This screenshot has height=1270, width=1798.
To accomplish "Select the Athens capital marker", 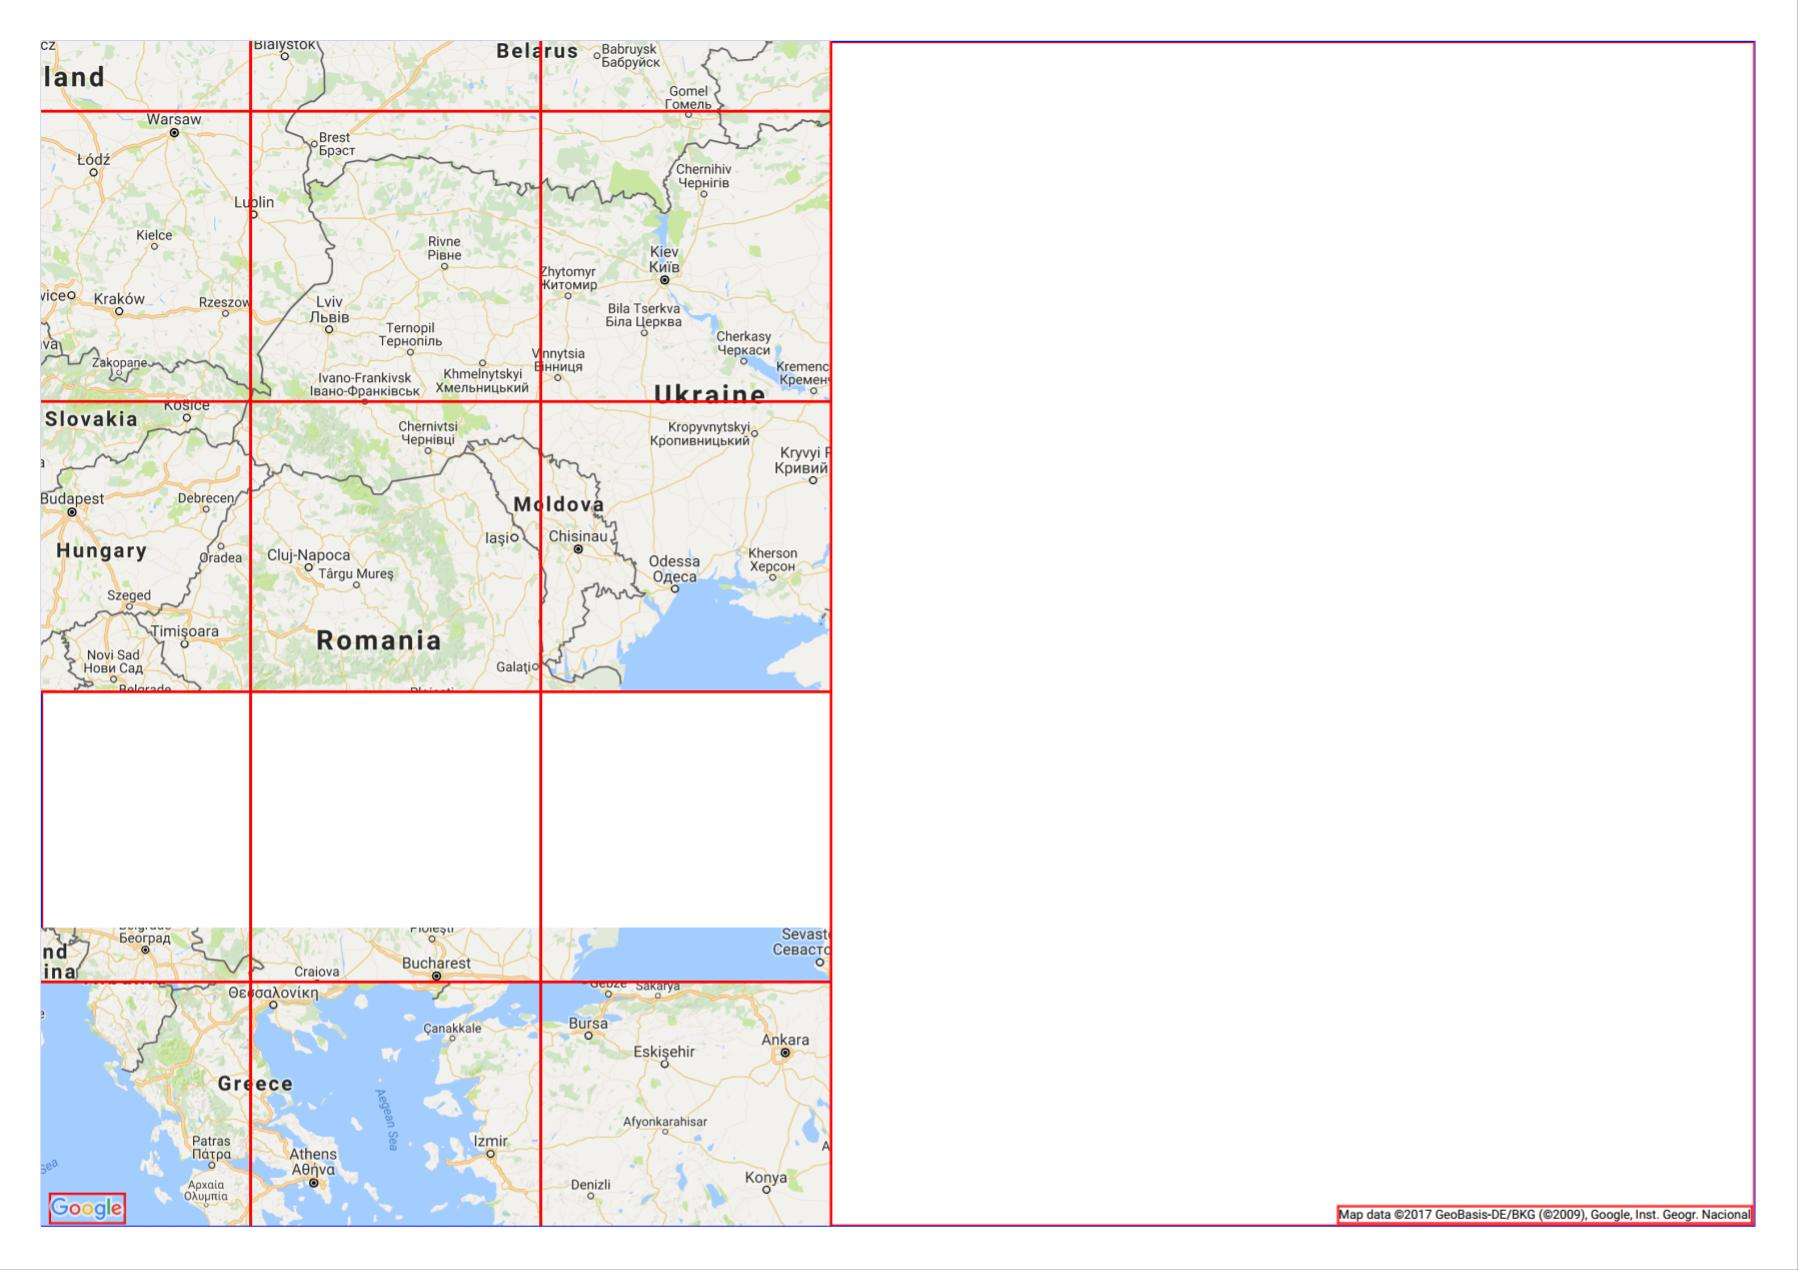I will coord(314,1183).
